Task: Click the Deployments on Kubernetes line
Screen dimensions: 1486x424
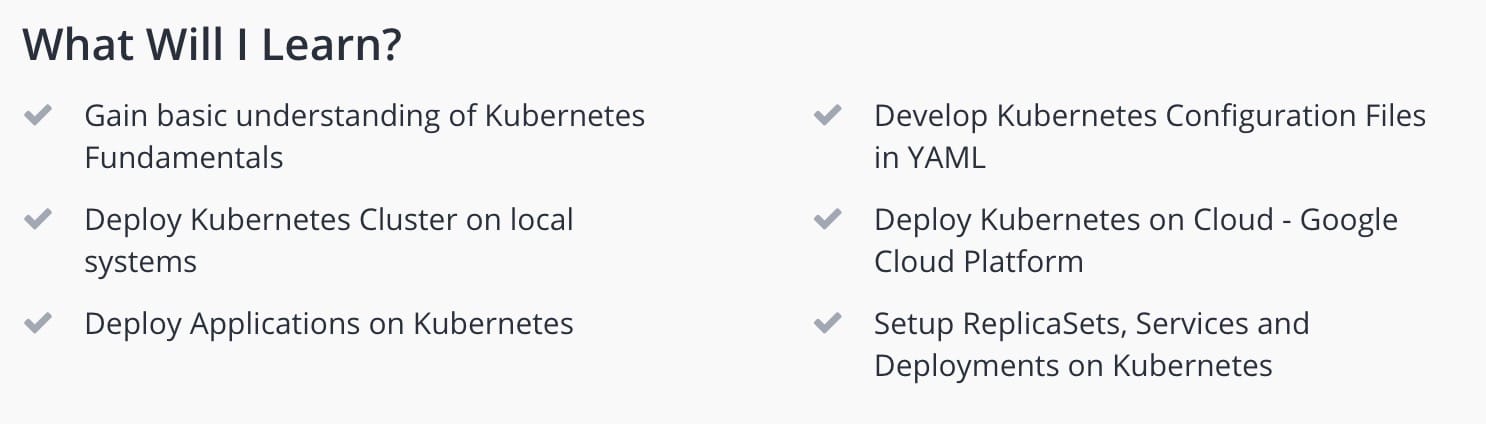Action: tap(1073, 366)
